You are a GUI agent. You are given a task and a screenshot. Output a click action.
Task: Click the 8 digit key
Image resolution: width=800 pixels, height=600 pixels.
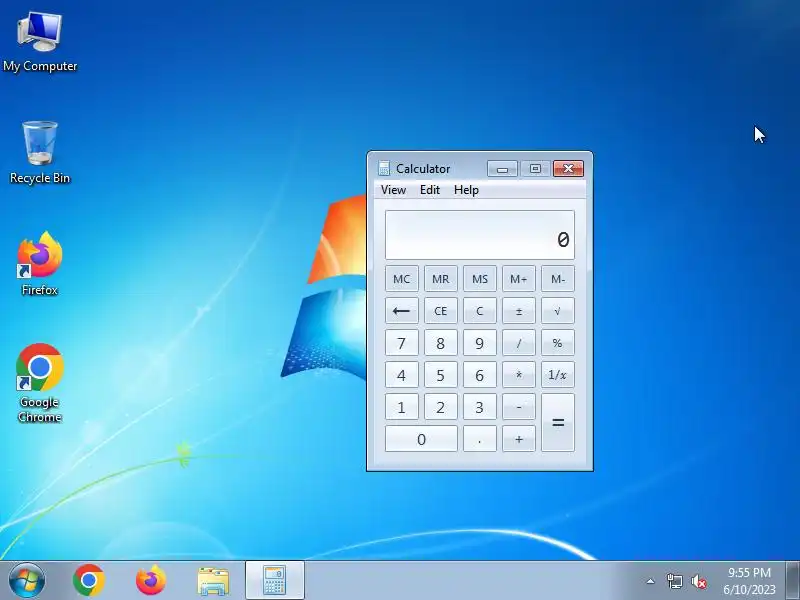441,343
